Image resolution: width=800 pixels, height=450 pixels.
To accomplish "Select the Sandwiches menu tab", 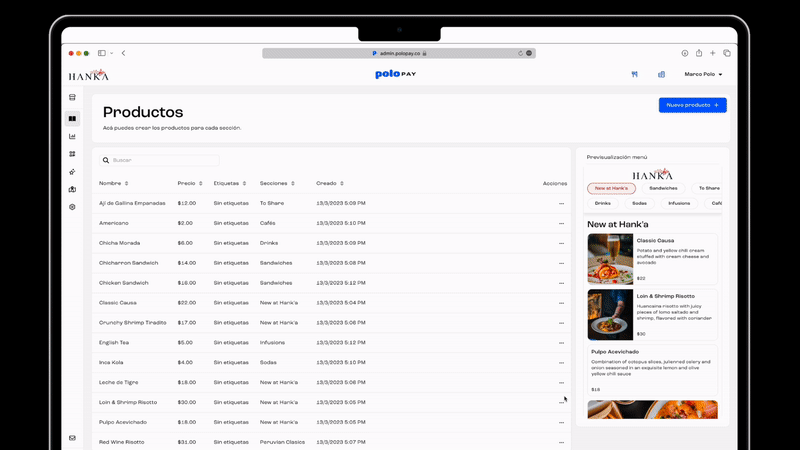I will [663, 188].
